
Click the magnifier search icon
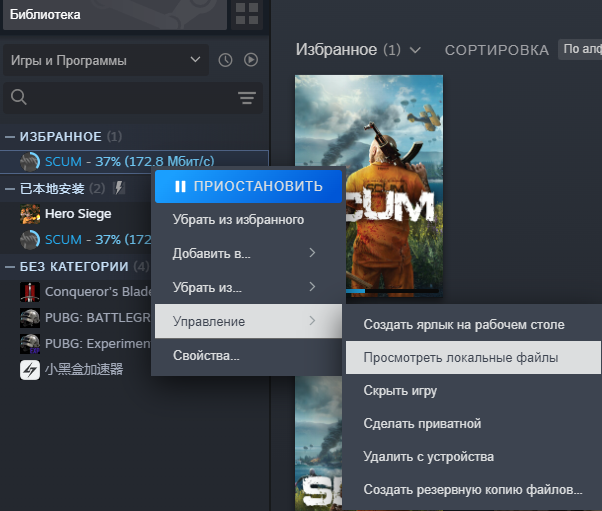click(x=18, y=97)
